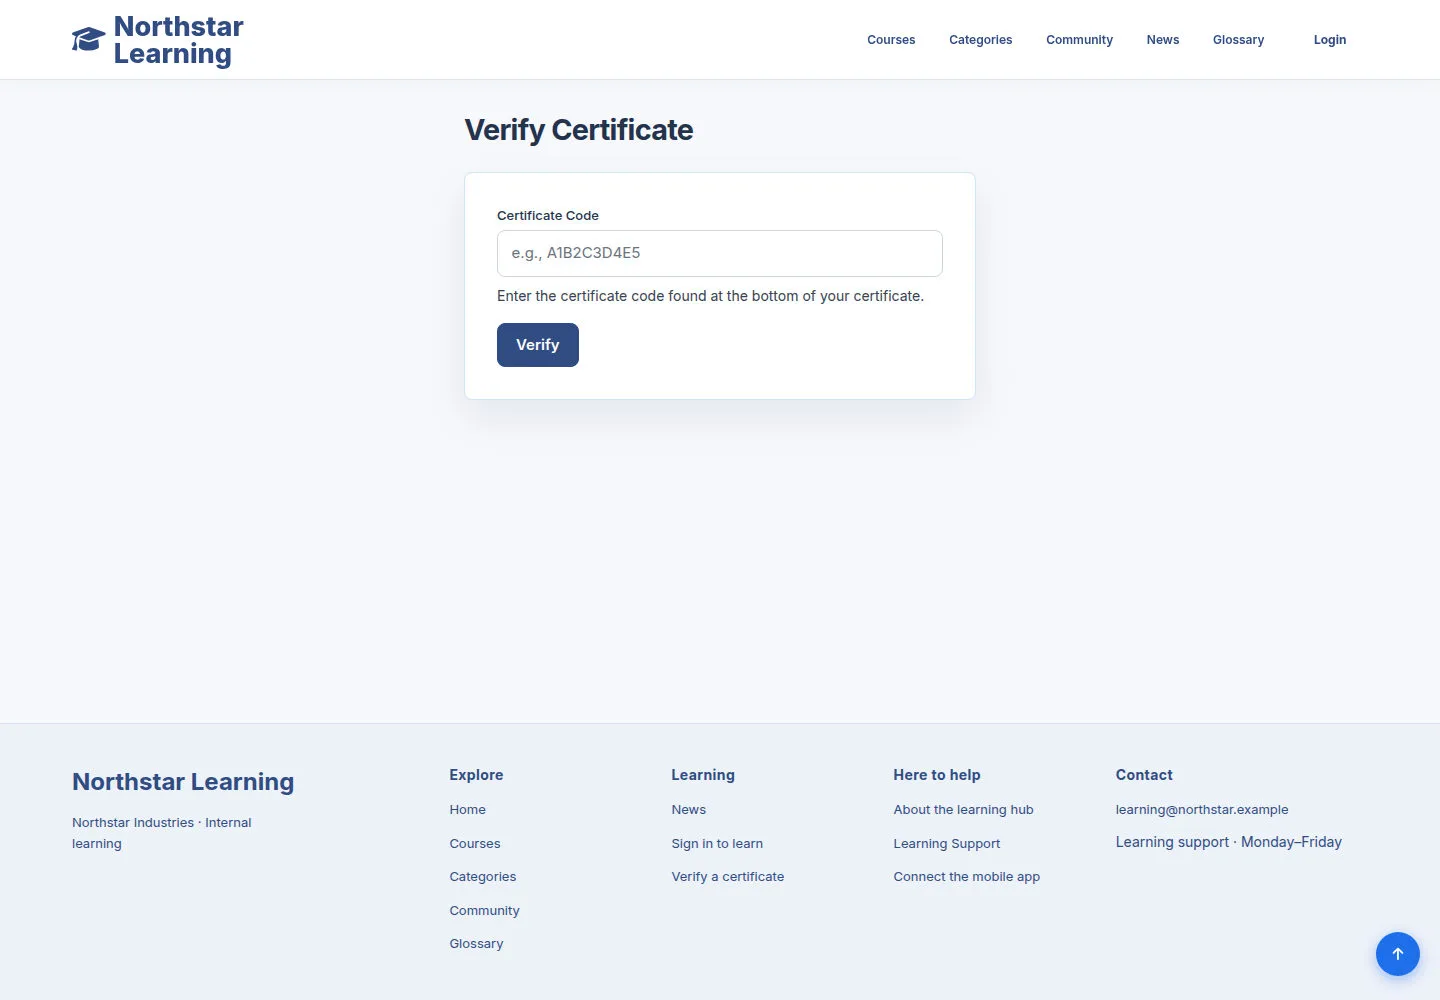This screenshot has width=1440, height=1000.
Task: Open the Community link in the footer
Action: tap(484, 911)
